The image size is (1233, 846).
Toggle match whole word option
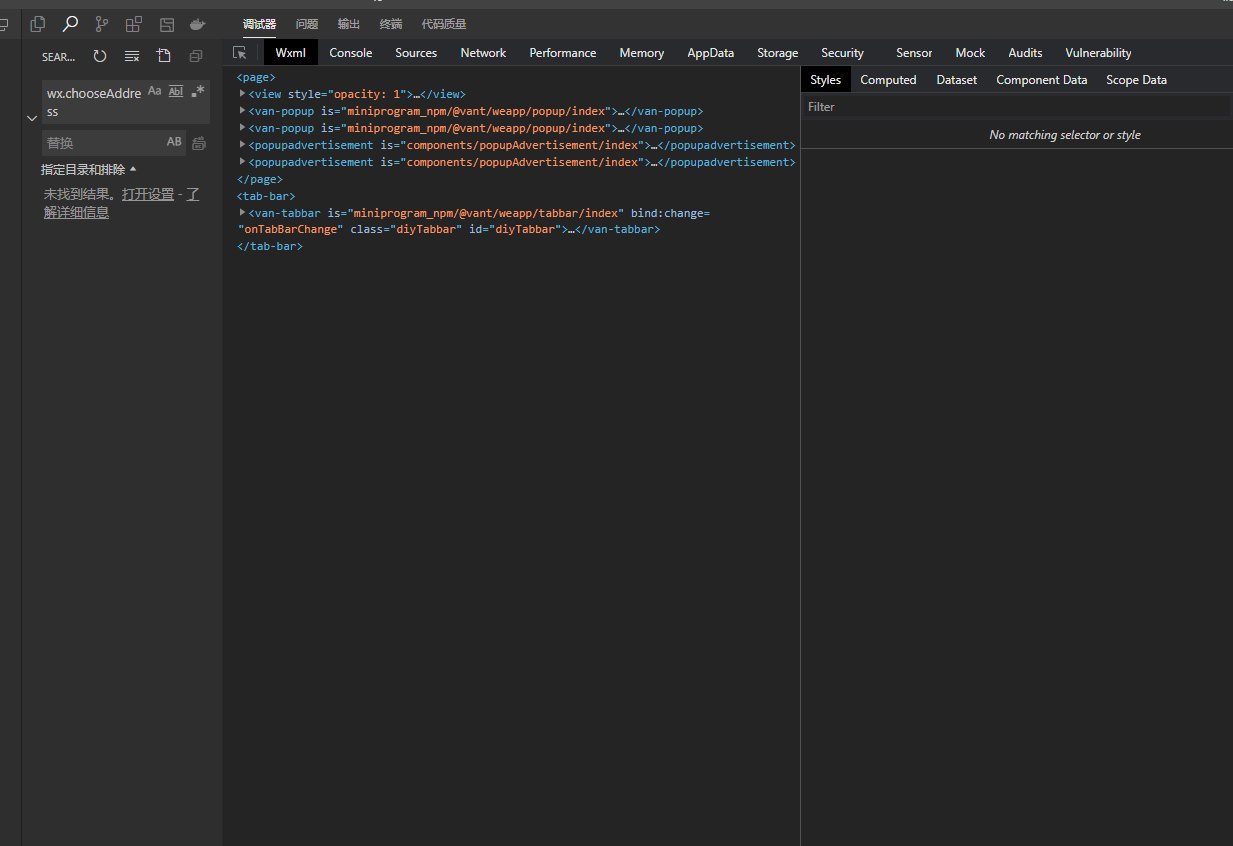[176, 91]
